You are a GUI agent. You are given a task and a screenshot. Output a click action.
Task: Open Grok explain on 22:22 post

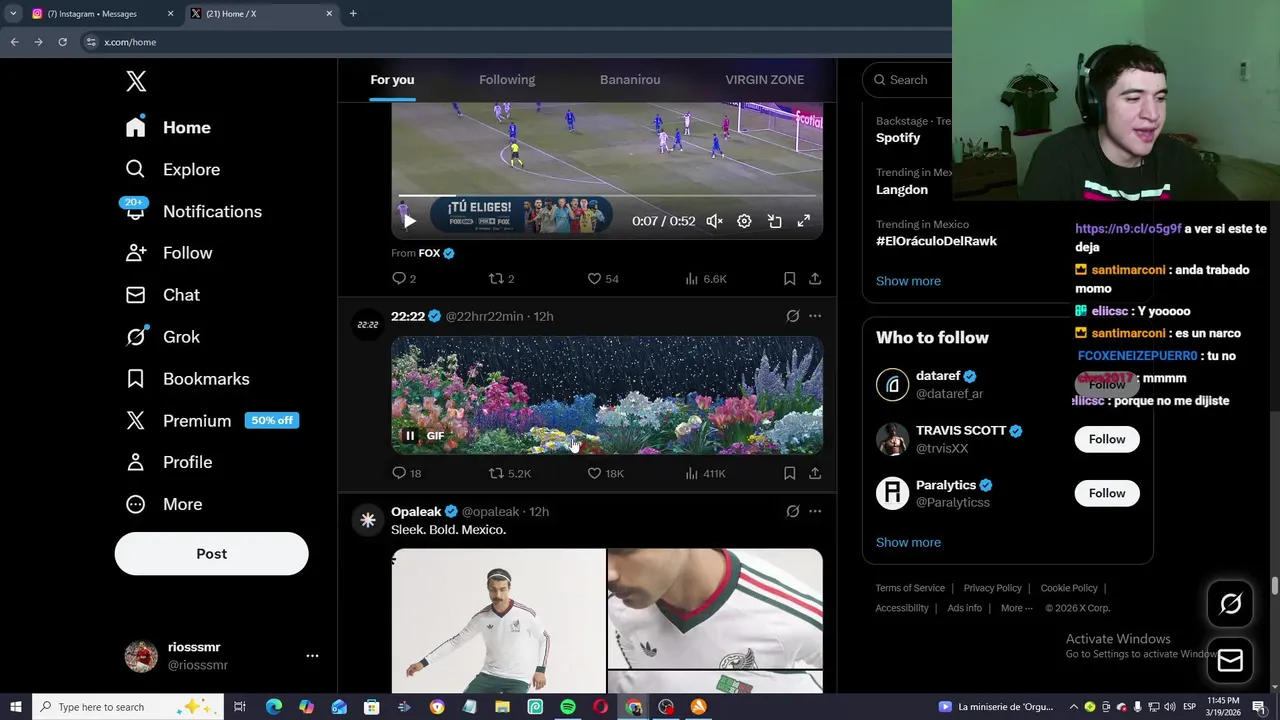[792, 316]
